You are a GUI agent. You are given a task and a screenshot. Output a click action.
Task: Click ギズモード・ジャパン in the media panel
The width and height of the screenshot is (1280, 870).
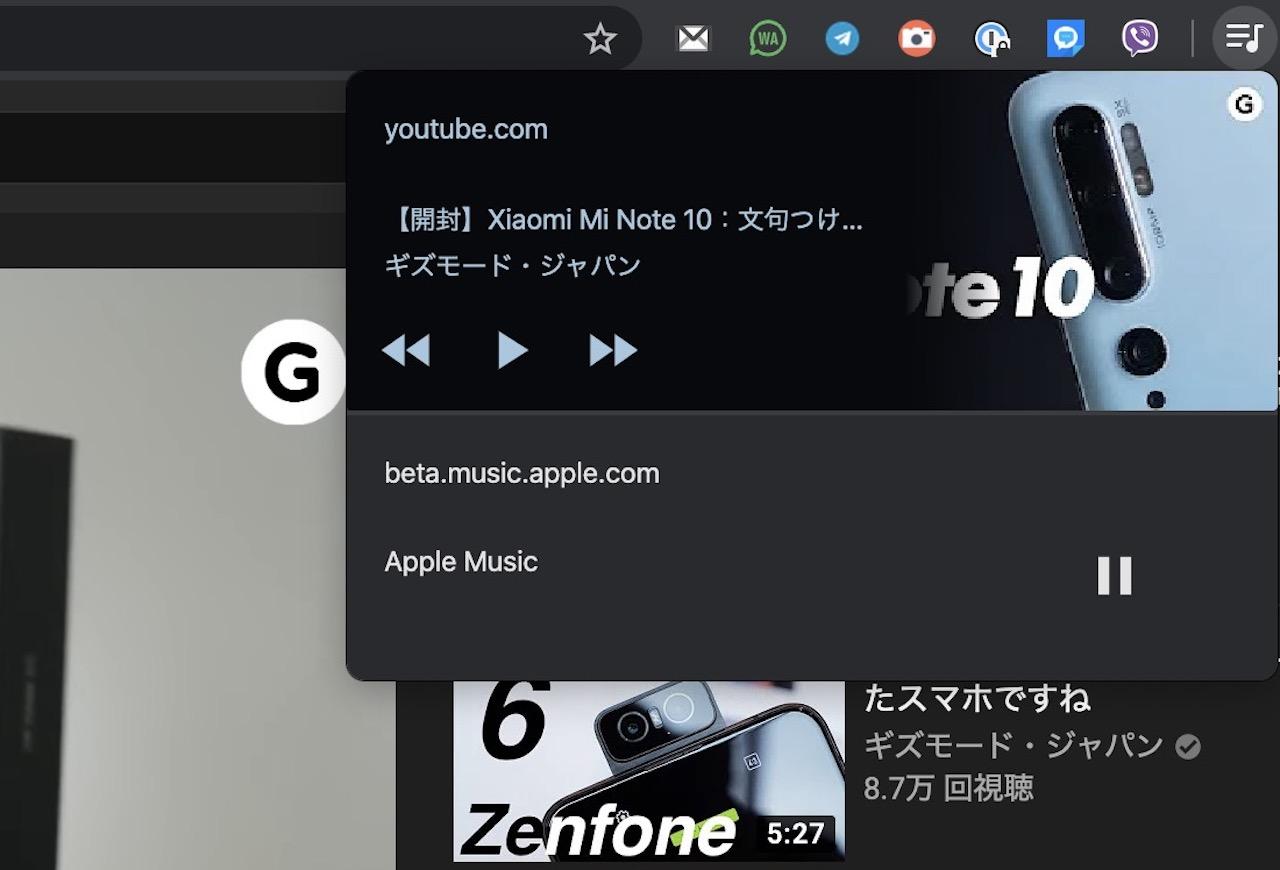(x=513, y=266)
